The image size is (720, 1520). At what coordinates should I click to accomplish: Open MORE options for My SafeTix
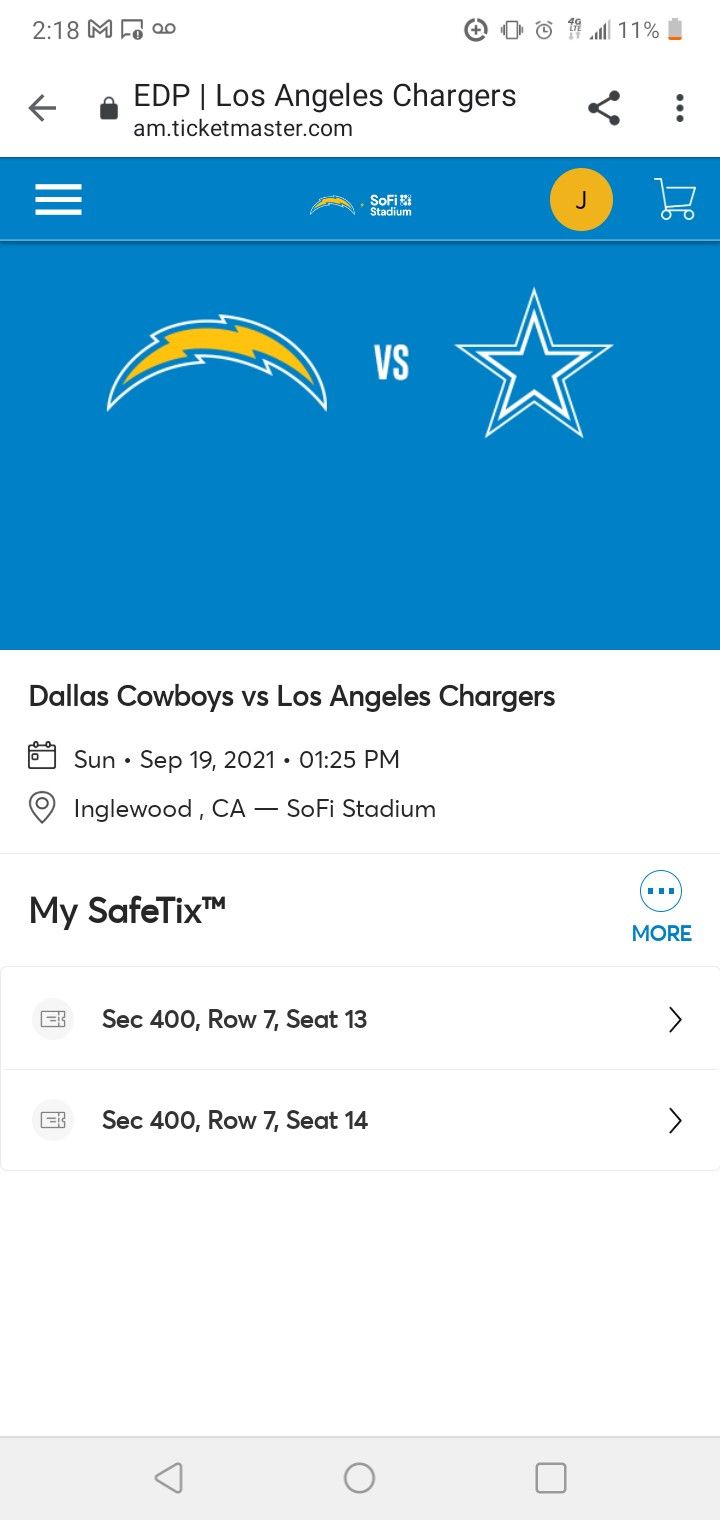point(661,908)
